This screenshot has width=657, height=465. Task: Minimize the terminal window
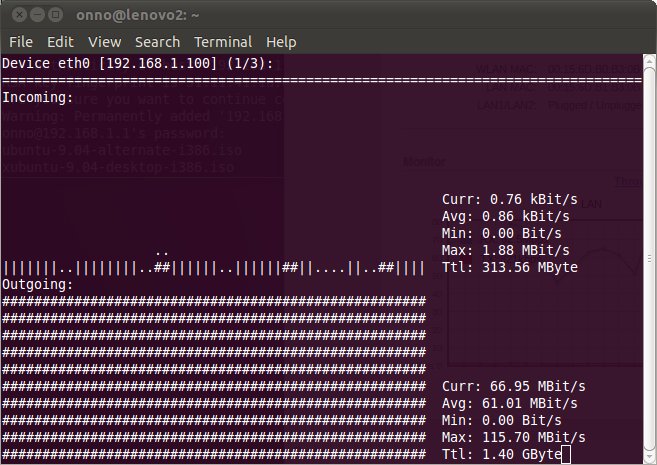click(36, 14)
